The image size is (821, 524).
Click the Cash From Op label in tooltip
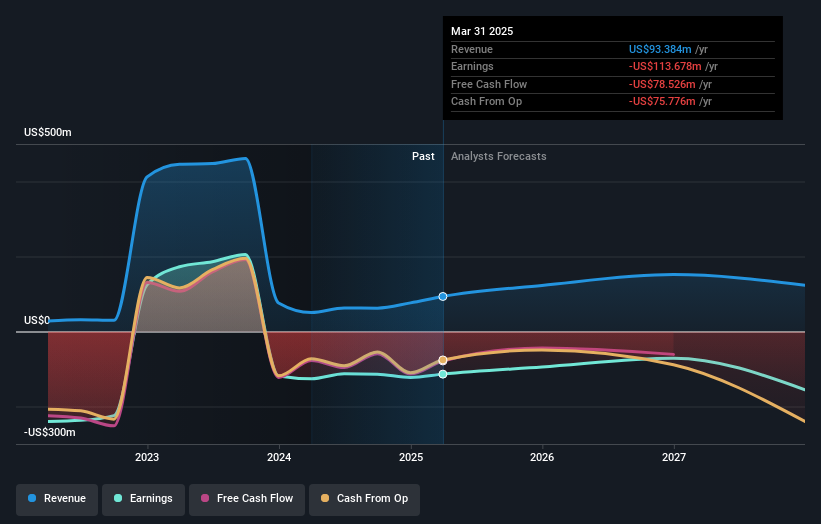pos(486,102)
